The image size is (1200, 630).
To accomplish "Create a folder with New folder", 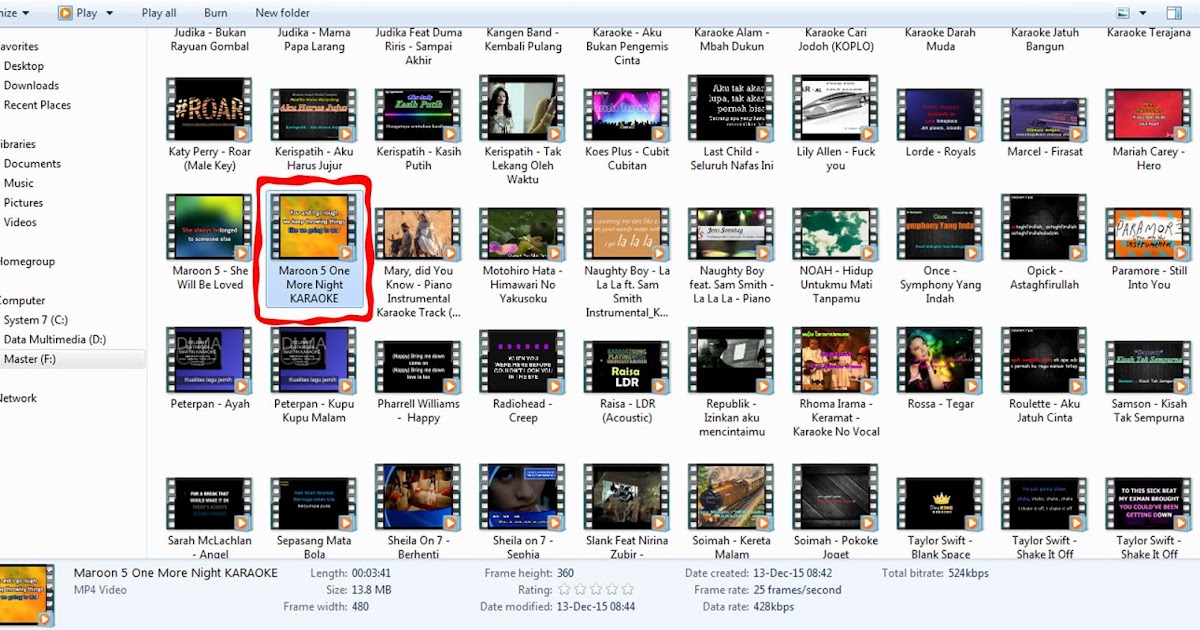I will pyautogui.click(x=282, y=13).
